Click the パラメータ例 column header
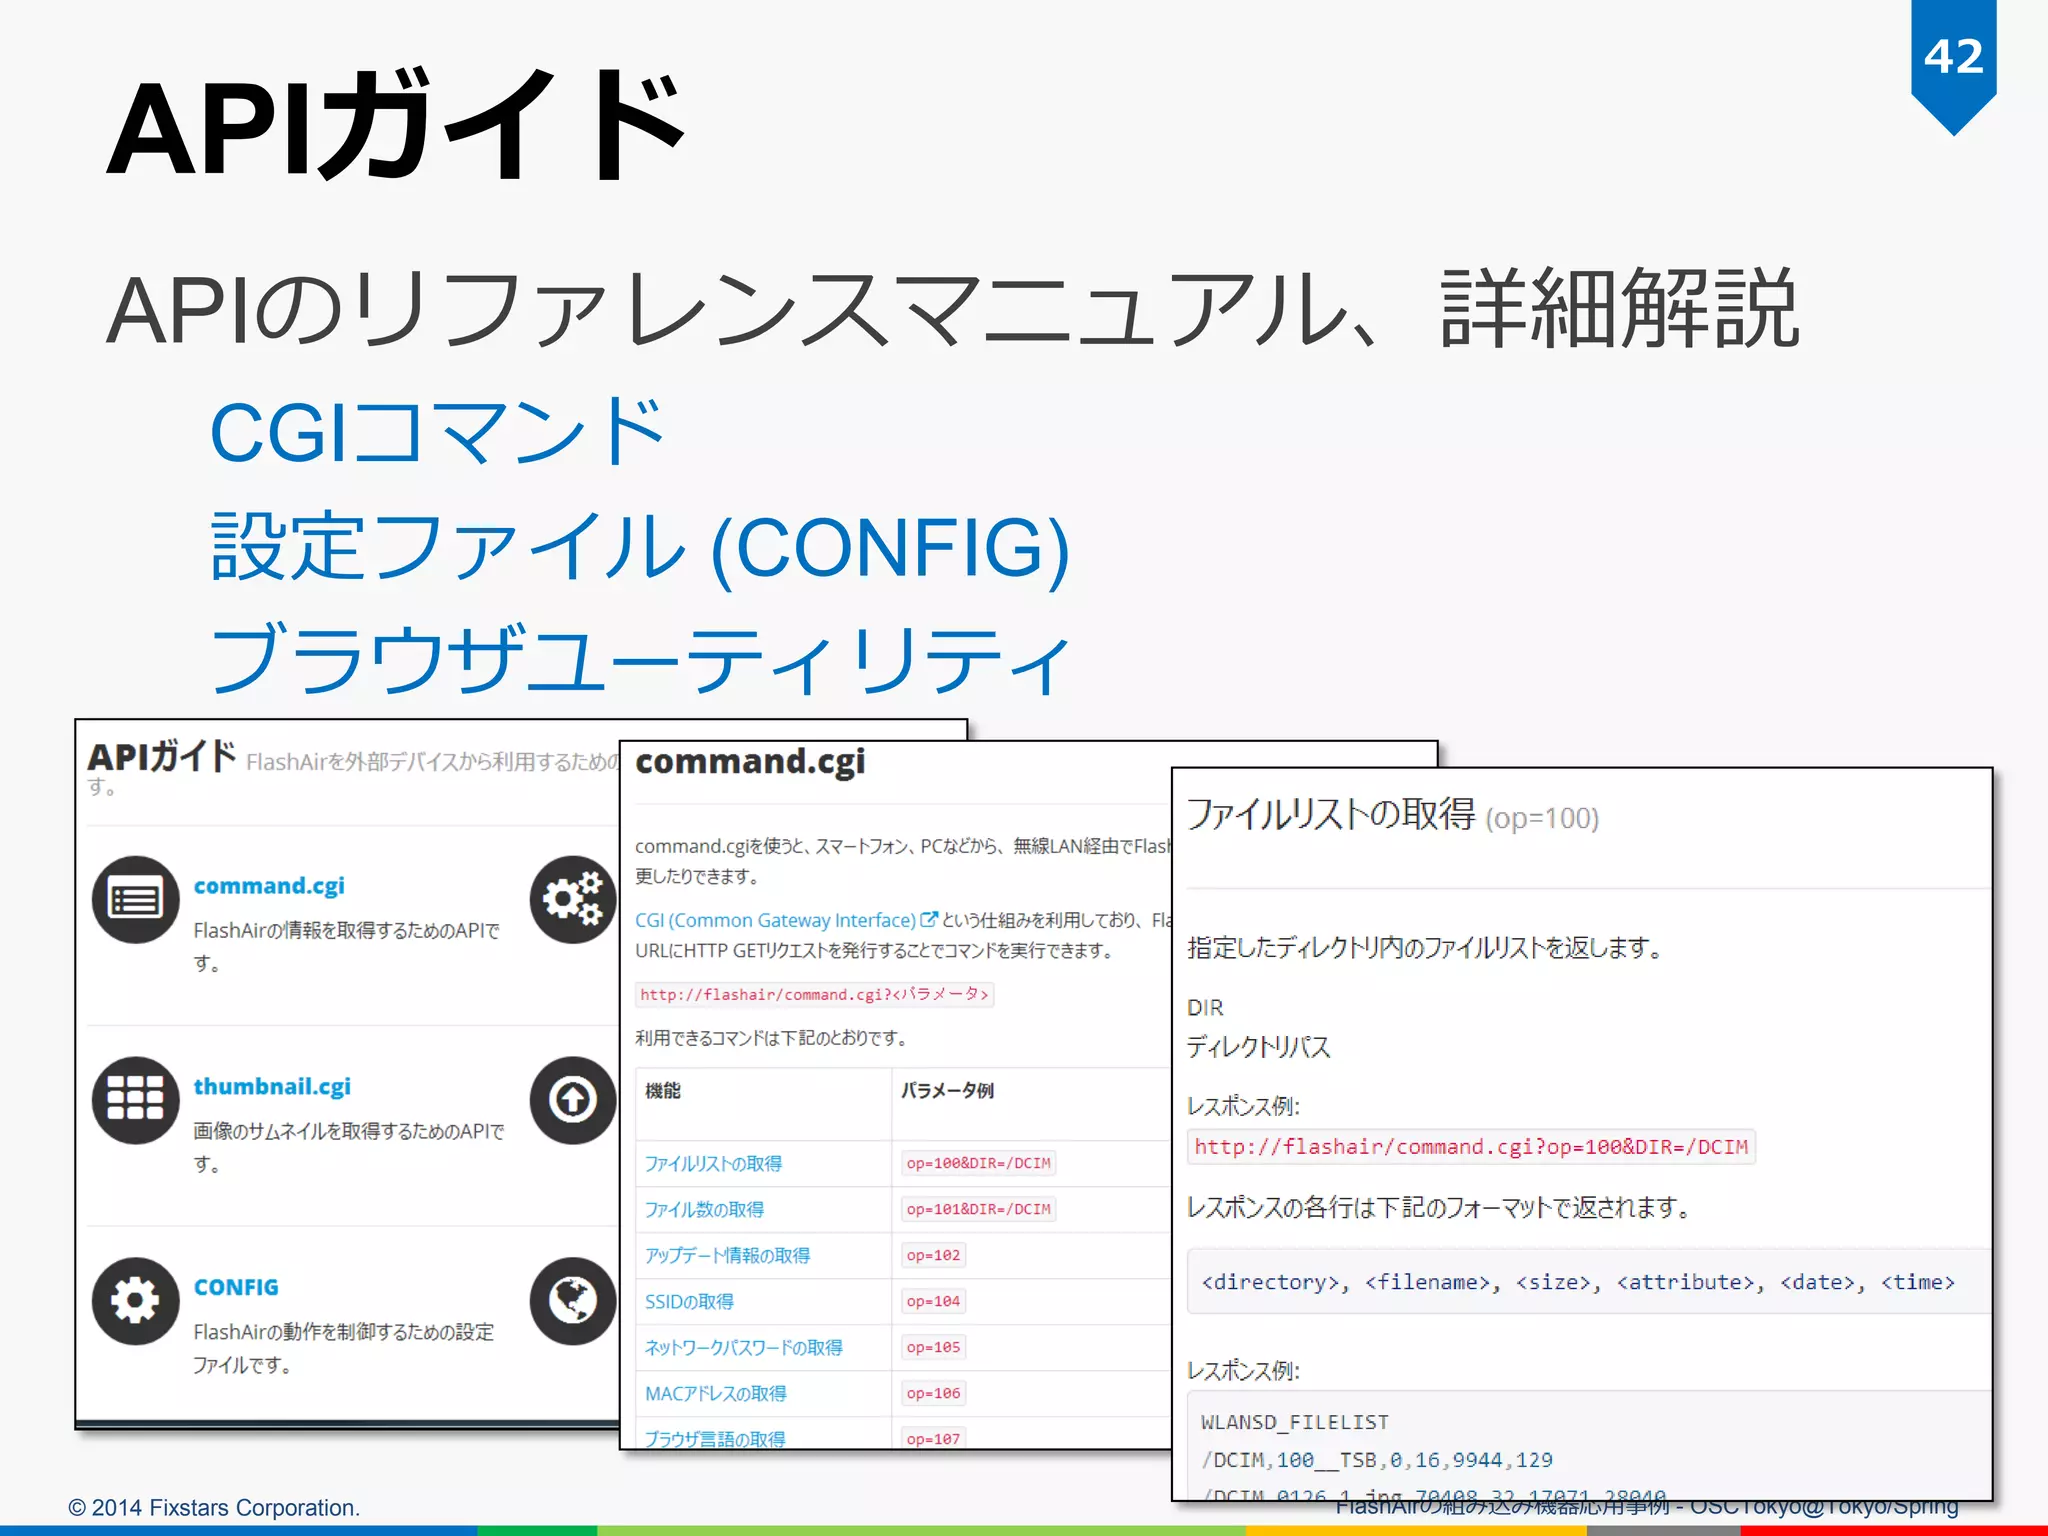 point(947,1090)
